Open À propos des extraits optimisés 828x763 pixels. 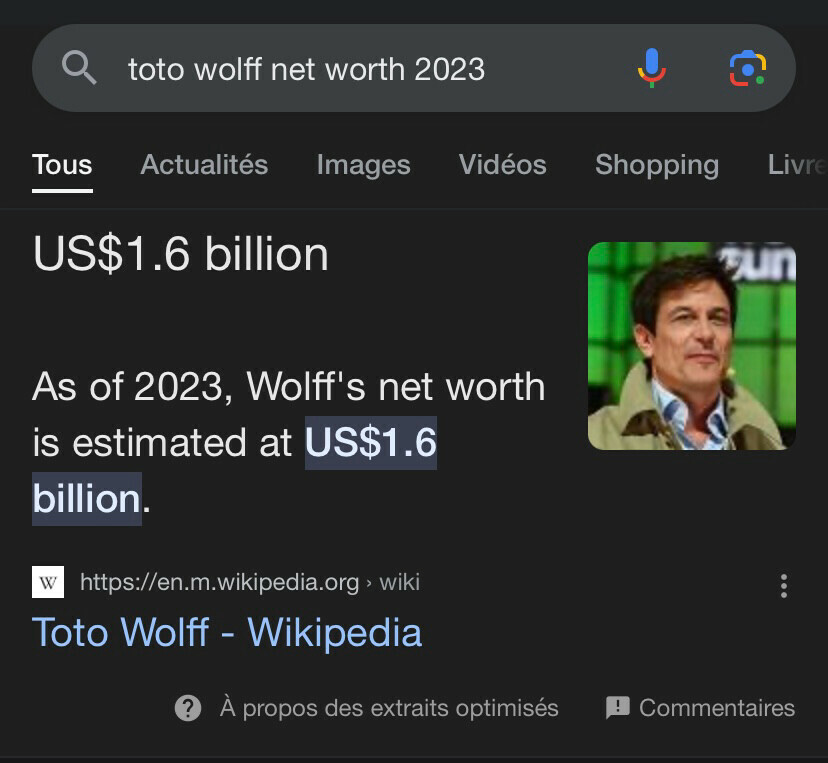388,708
